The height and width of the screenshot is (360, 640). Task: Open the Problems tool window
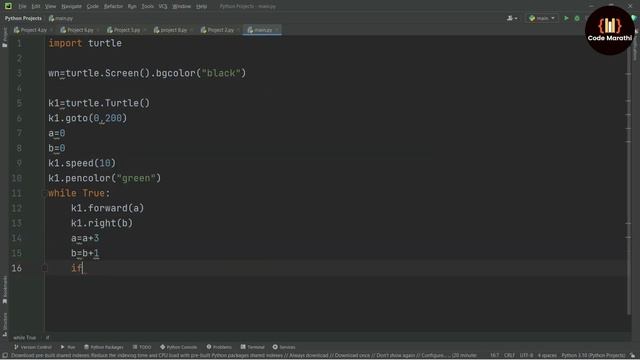click(219, 347)
